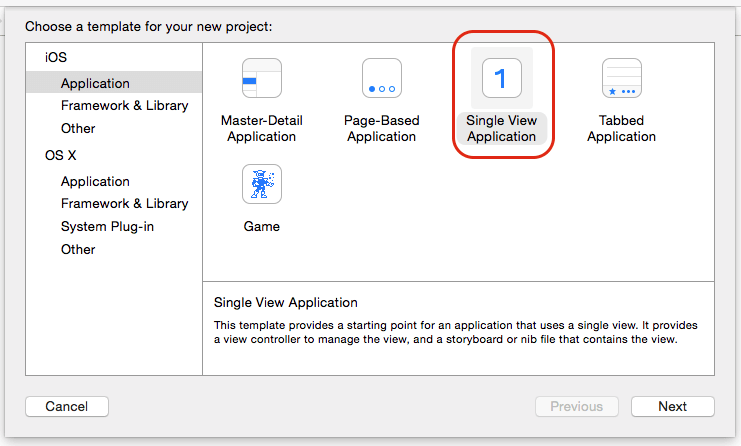Viewport: 741px width, 446px height.
Task: Click the Game label text
Action: (x=262, y=226)
